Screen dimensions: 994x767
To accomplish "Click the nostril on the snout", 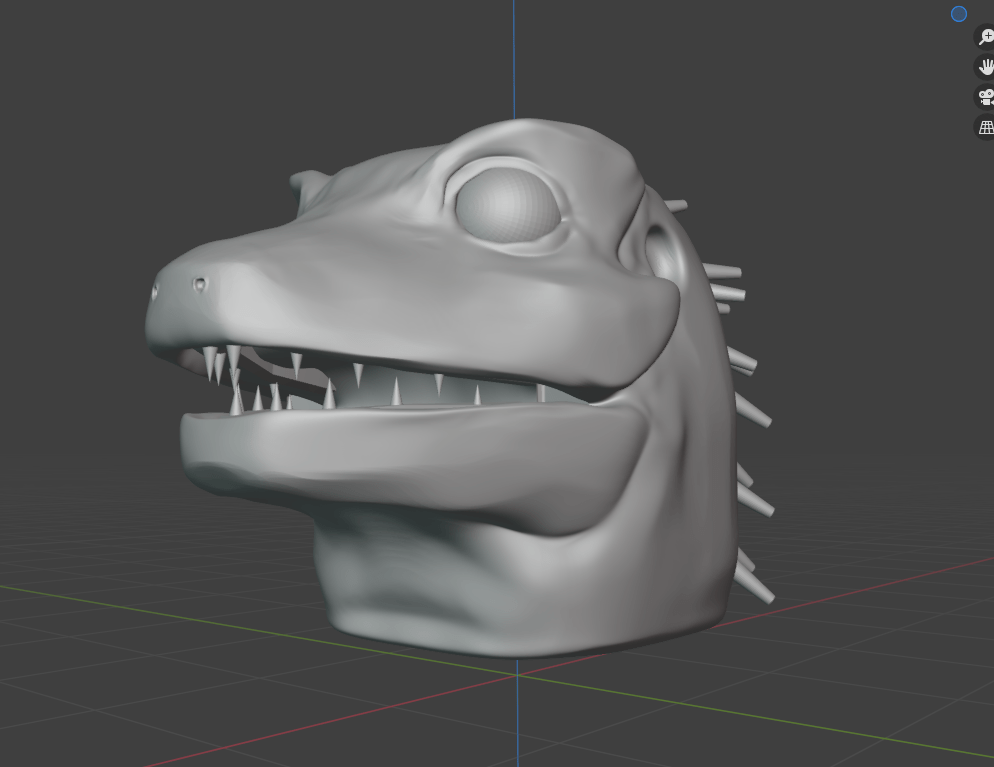I will (x=201, y=284).
